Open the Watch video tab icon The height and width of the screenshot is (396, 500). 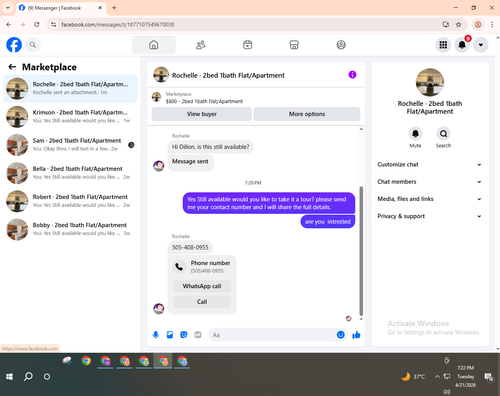247,45
